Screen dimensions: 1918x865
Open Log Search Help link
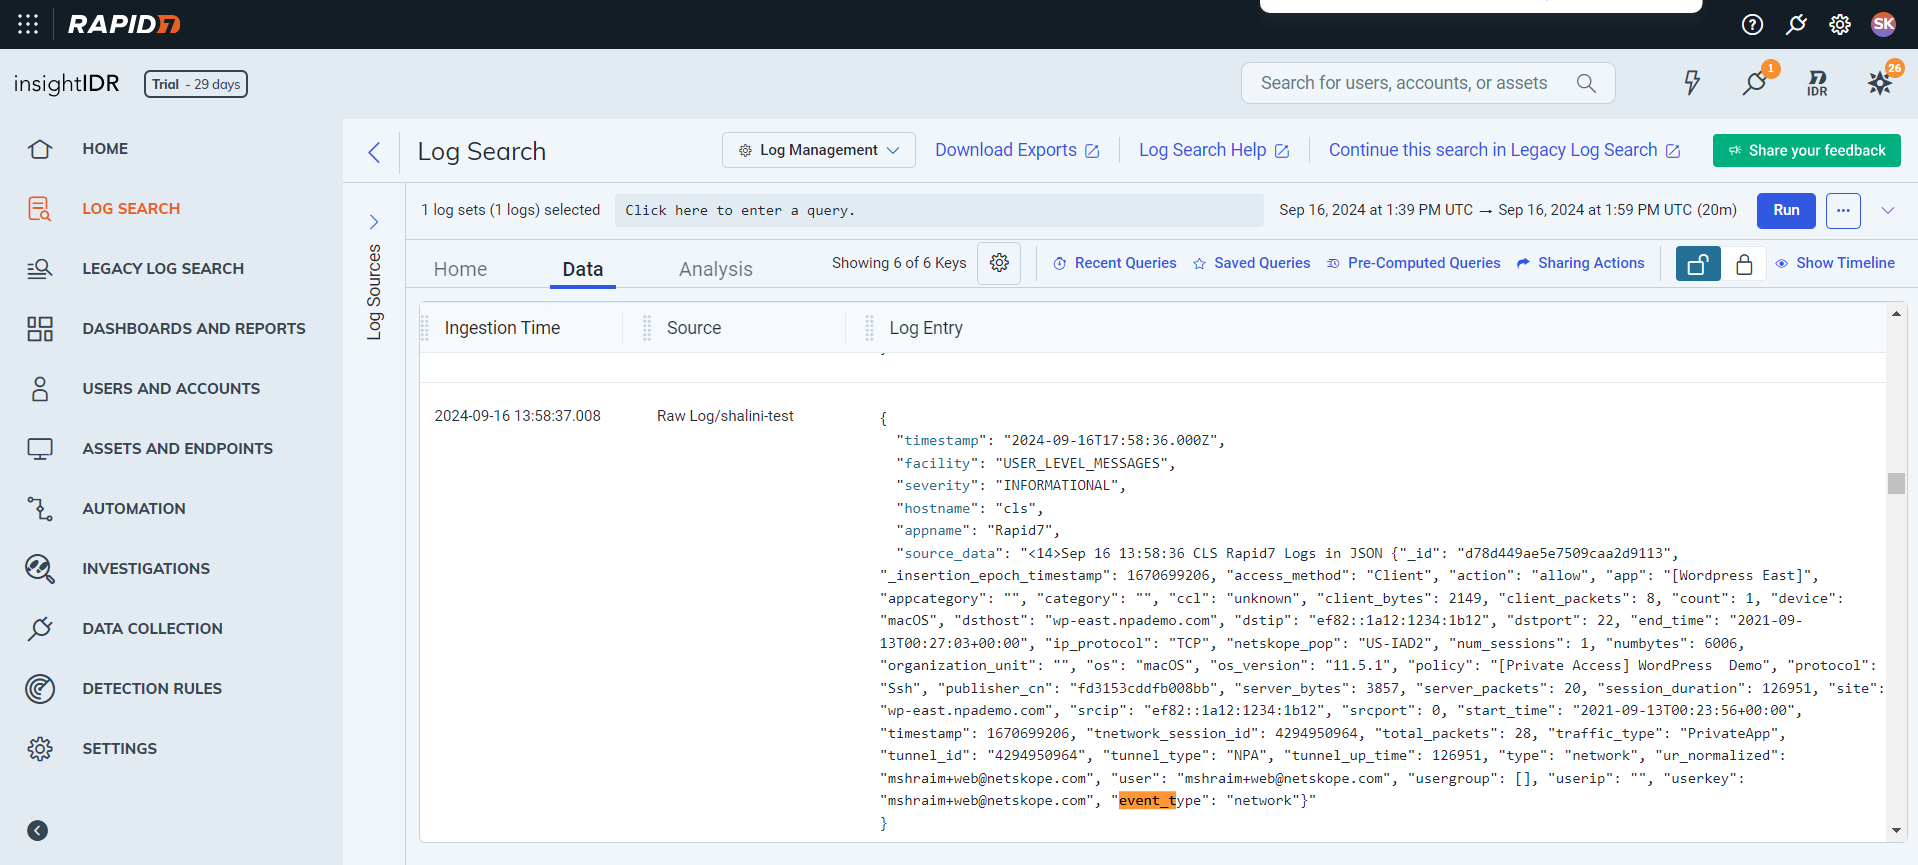click(1214, 150)
